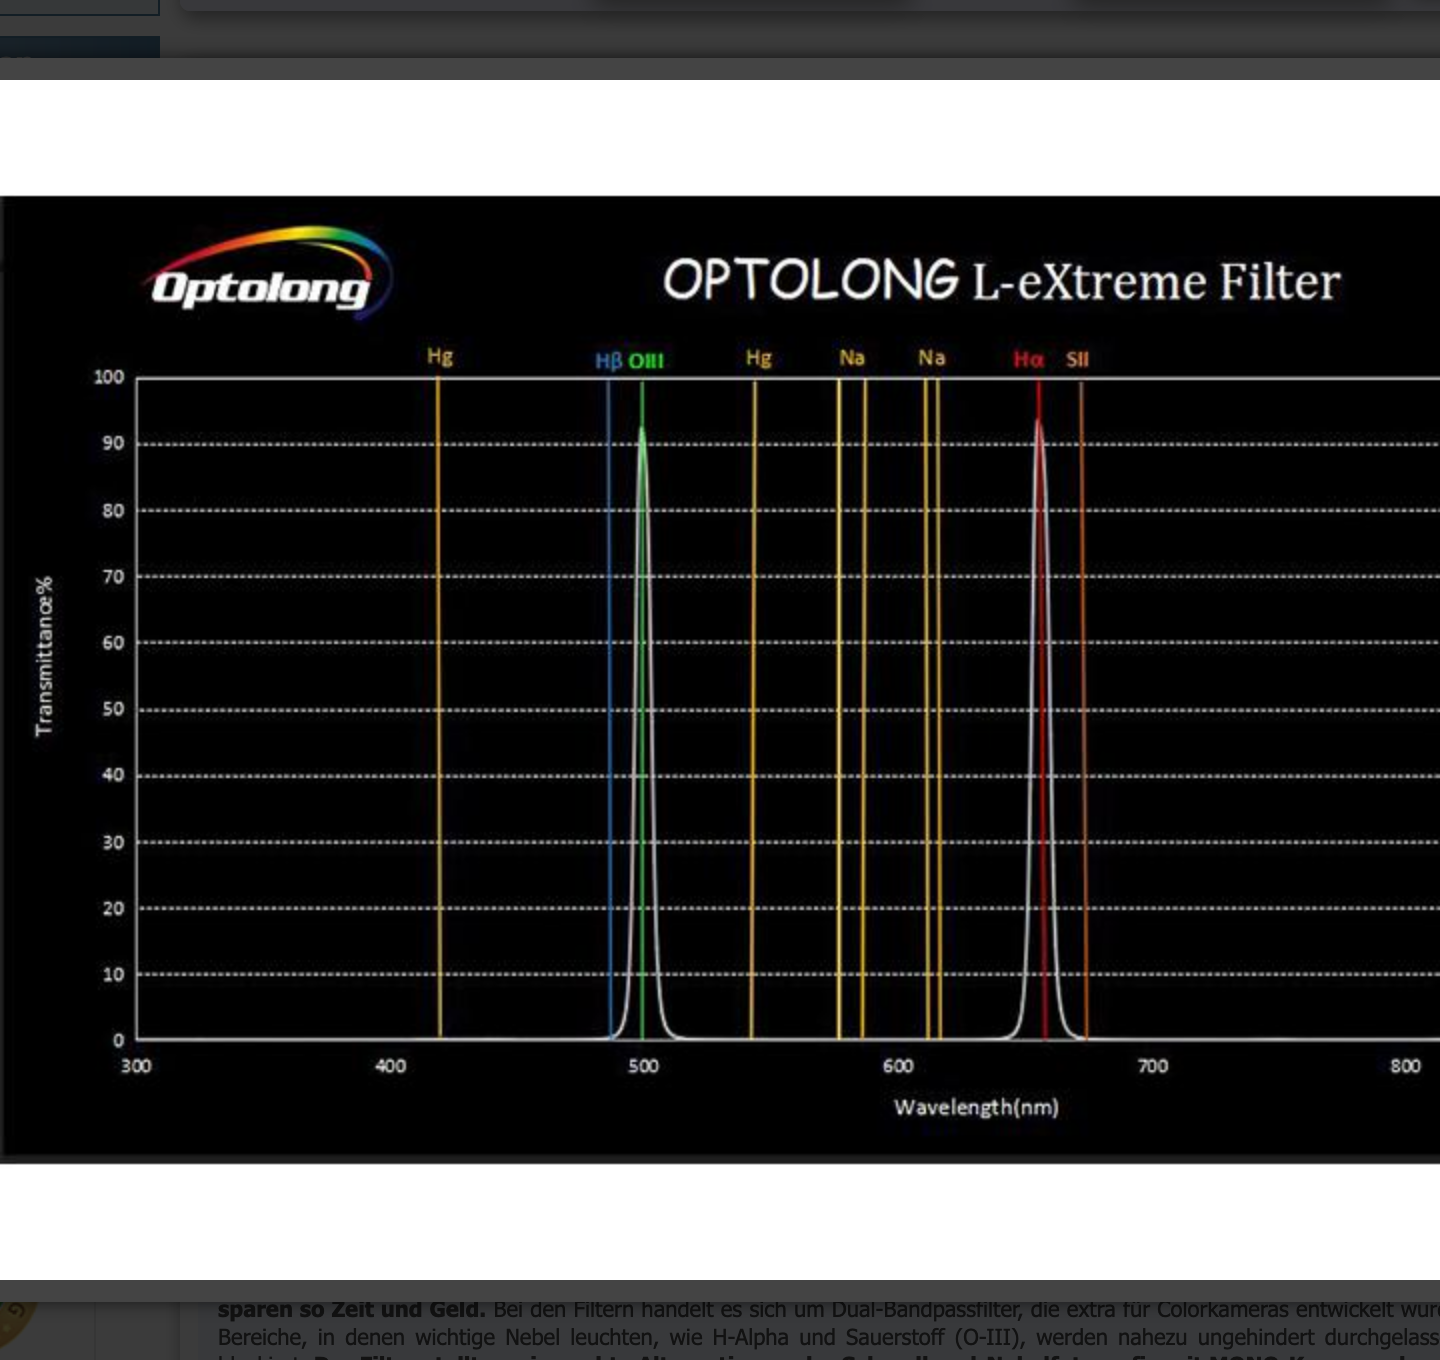Click the Optolong logo in the chart
This screenshot has width=1440, height=1360.
[269, 273]
